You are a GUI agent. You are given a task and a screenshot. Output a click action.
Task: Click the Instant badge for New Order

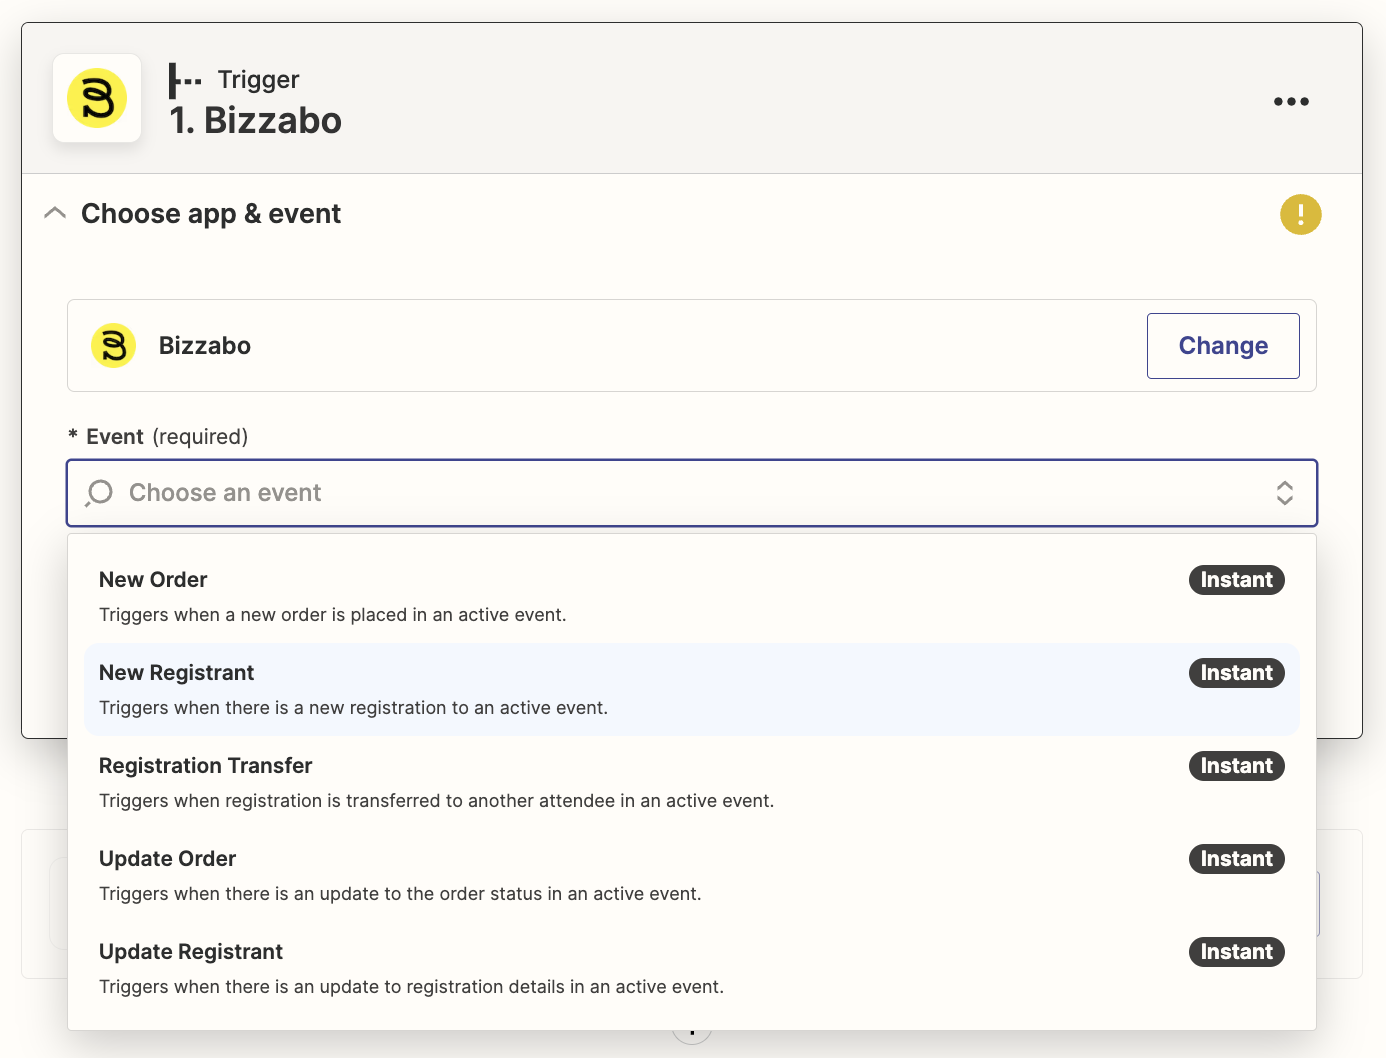[1236, 580]
